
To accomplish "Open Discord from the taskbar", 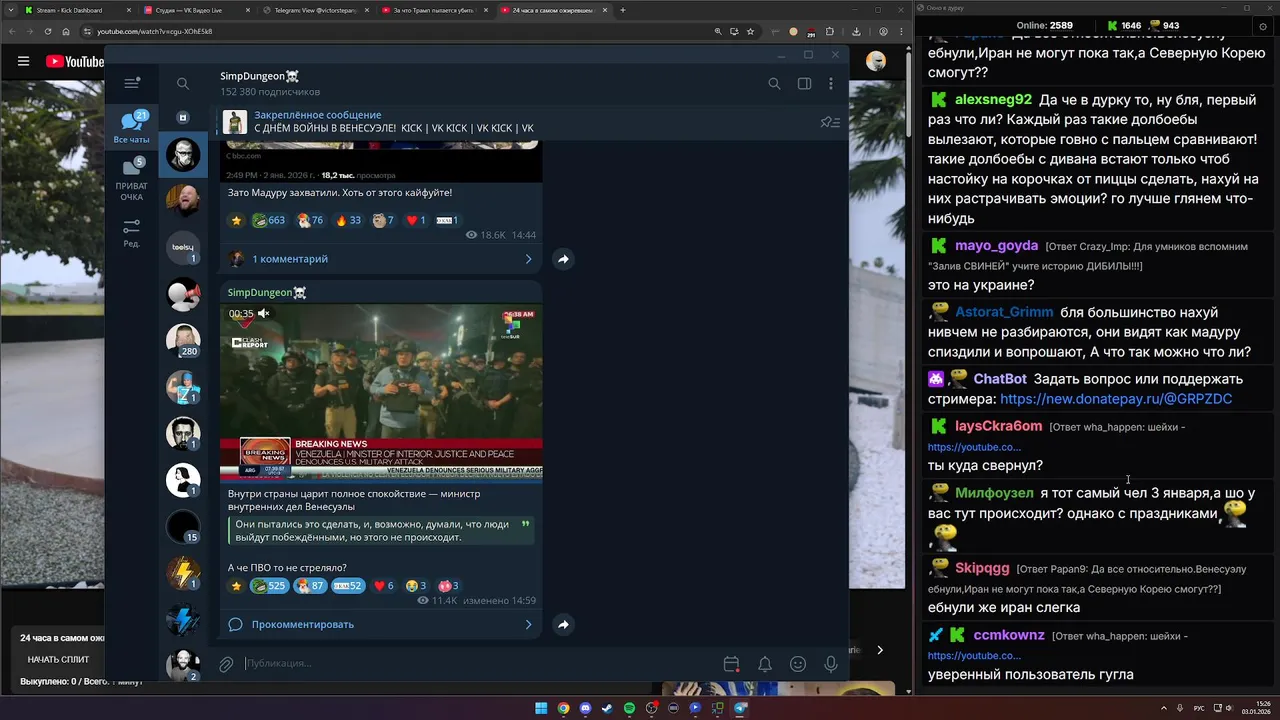I will [585, 708].
